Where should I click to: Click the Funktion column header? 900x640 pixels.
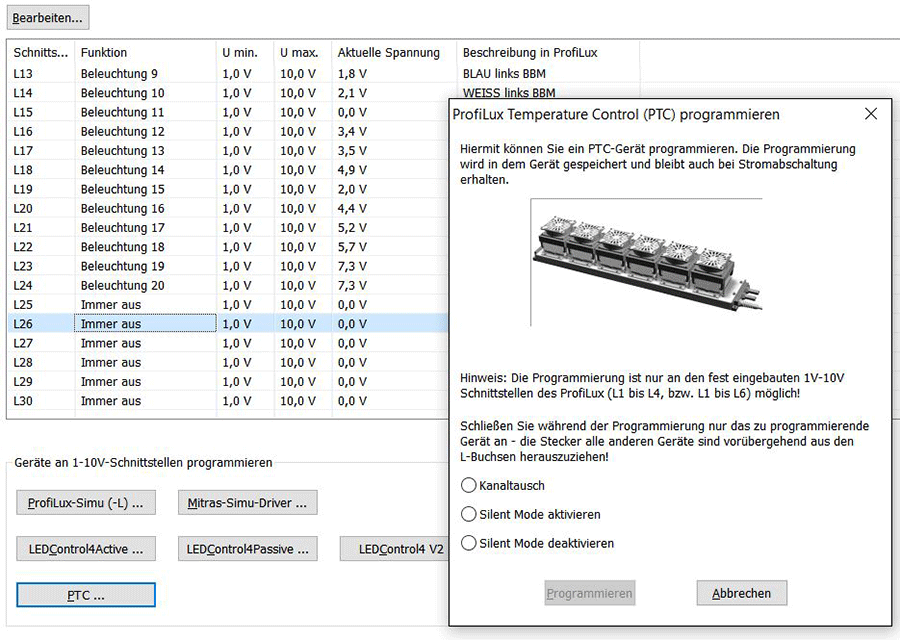coord(105,52)
